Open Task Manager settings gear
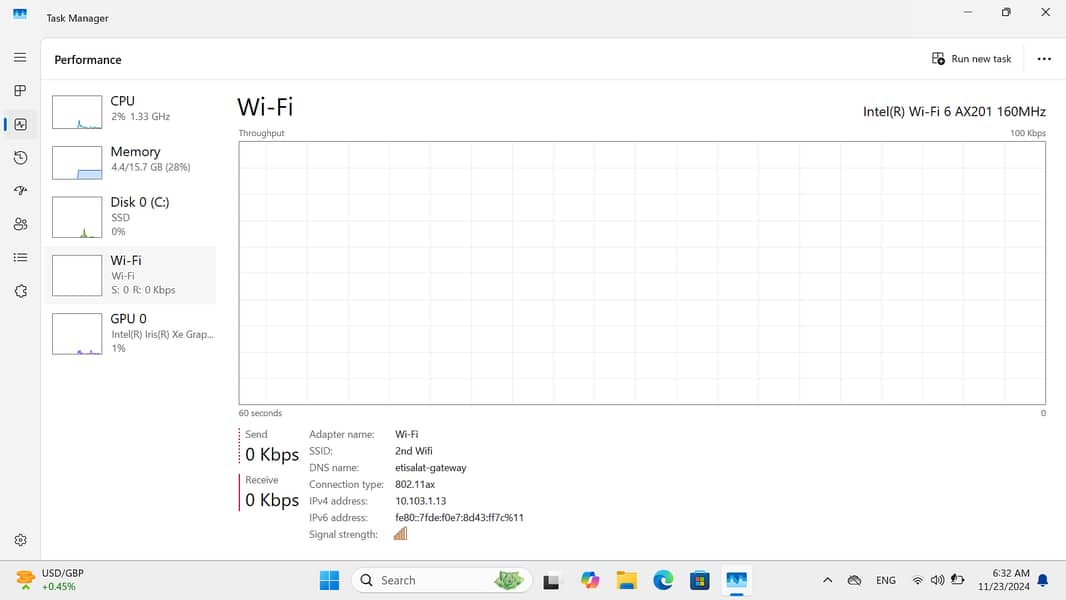This screenshot has height=600, width=1066. (20, 540)
